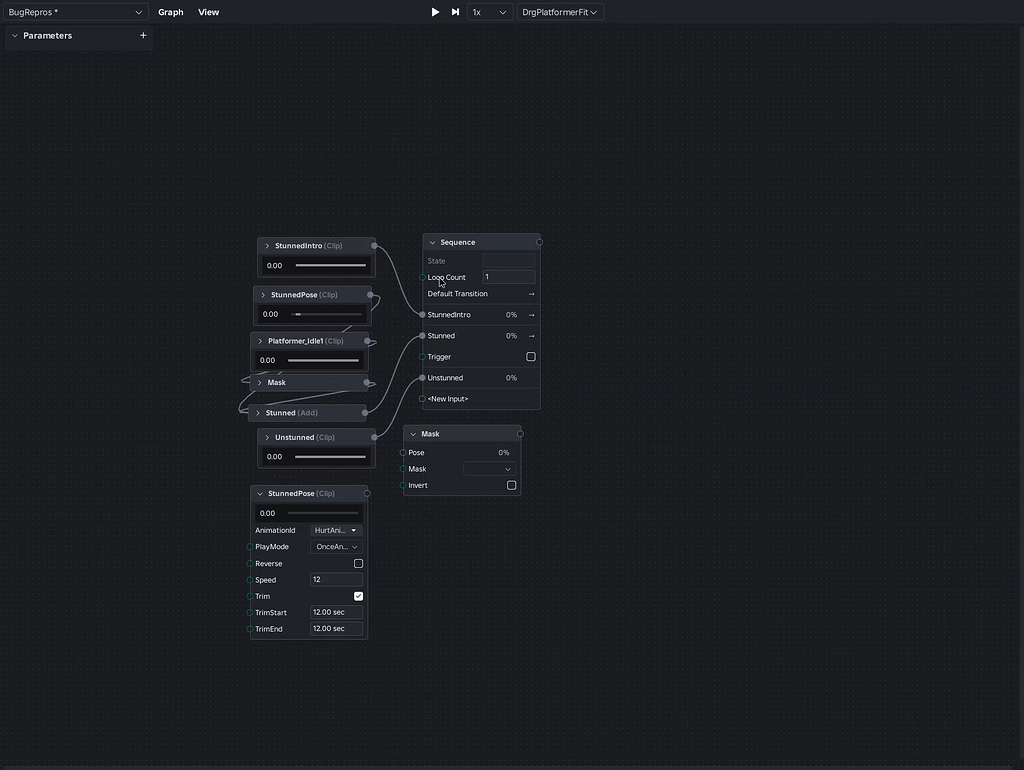Click the StunnedIntro clip progress slider
Viewport: 1024px width, 770px height.
click(x=330, y=265)
